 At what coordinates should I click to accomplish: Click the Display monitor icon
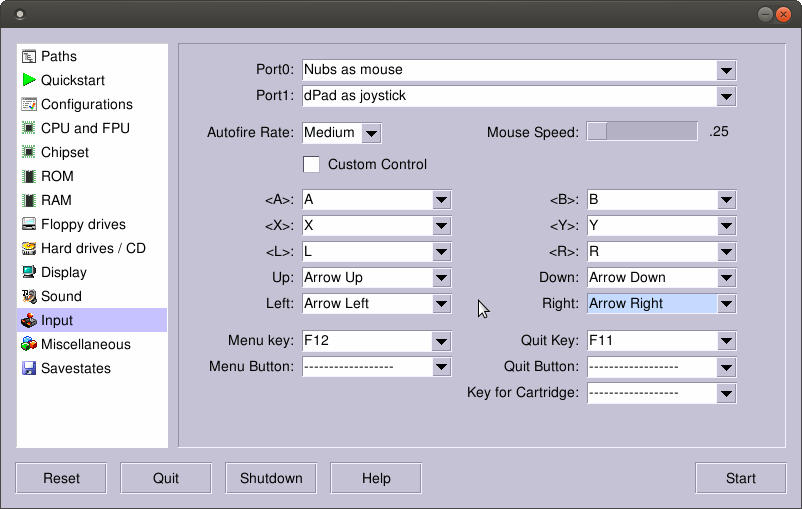[x=30, y=273]
